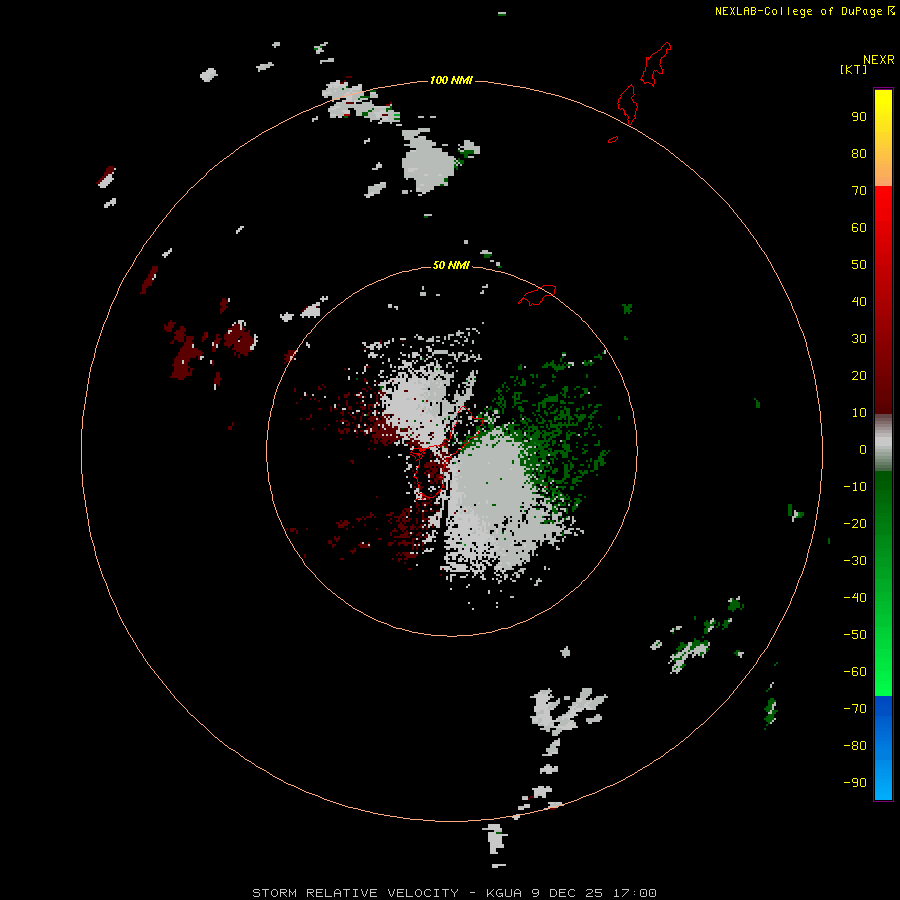Click the -80 knot scale label
The width and height of the screenshot is (900, 900).
tap(855, 746)
